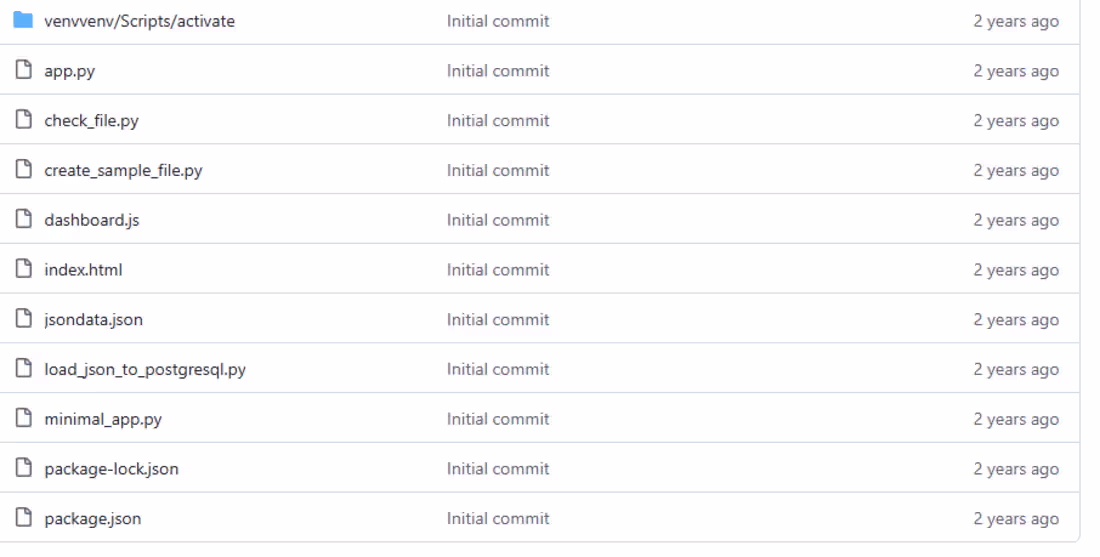
Task: Open Initial commit for minimal_app.py row
Action: 498,419
